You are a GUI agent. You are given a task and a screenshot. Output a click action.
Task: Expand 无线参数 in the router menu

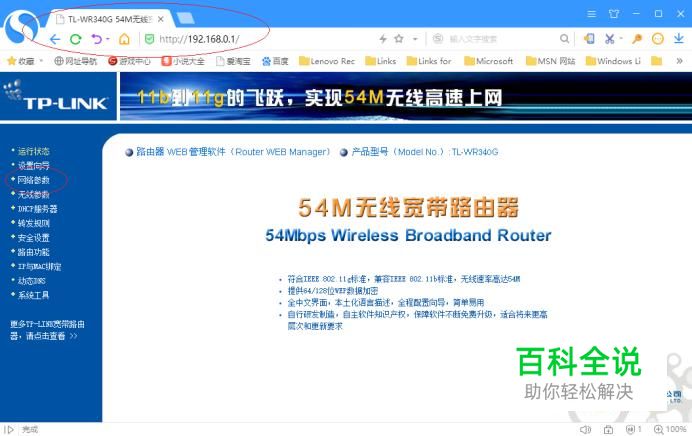click(34, 195)
